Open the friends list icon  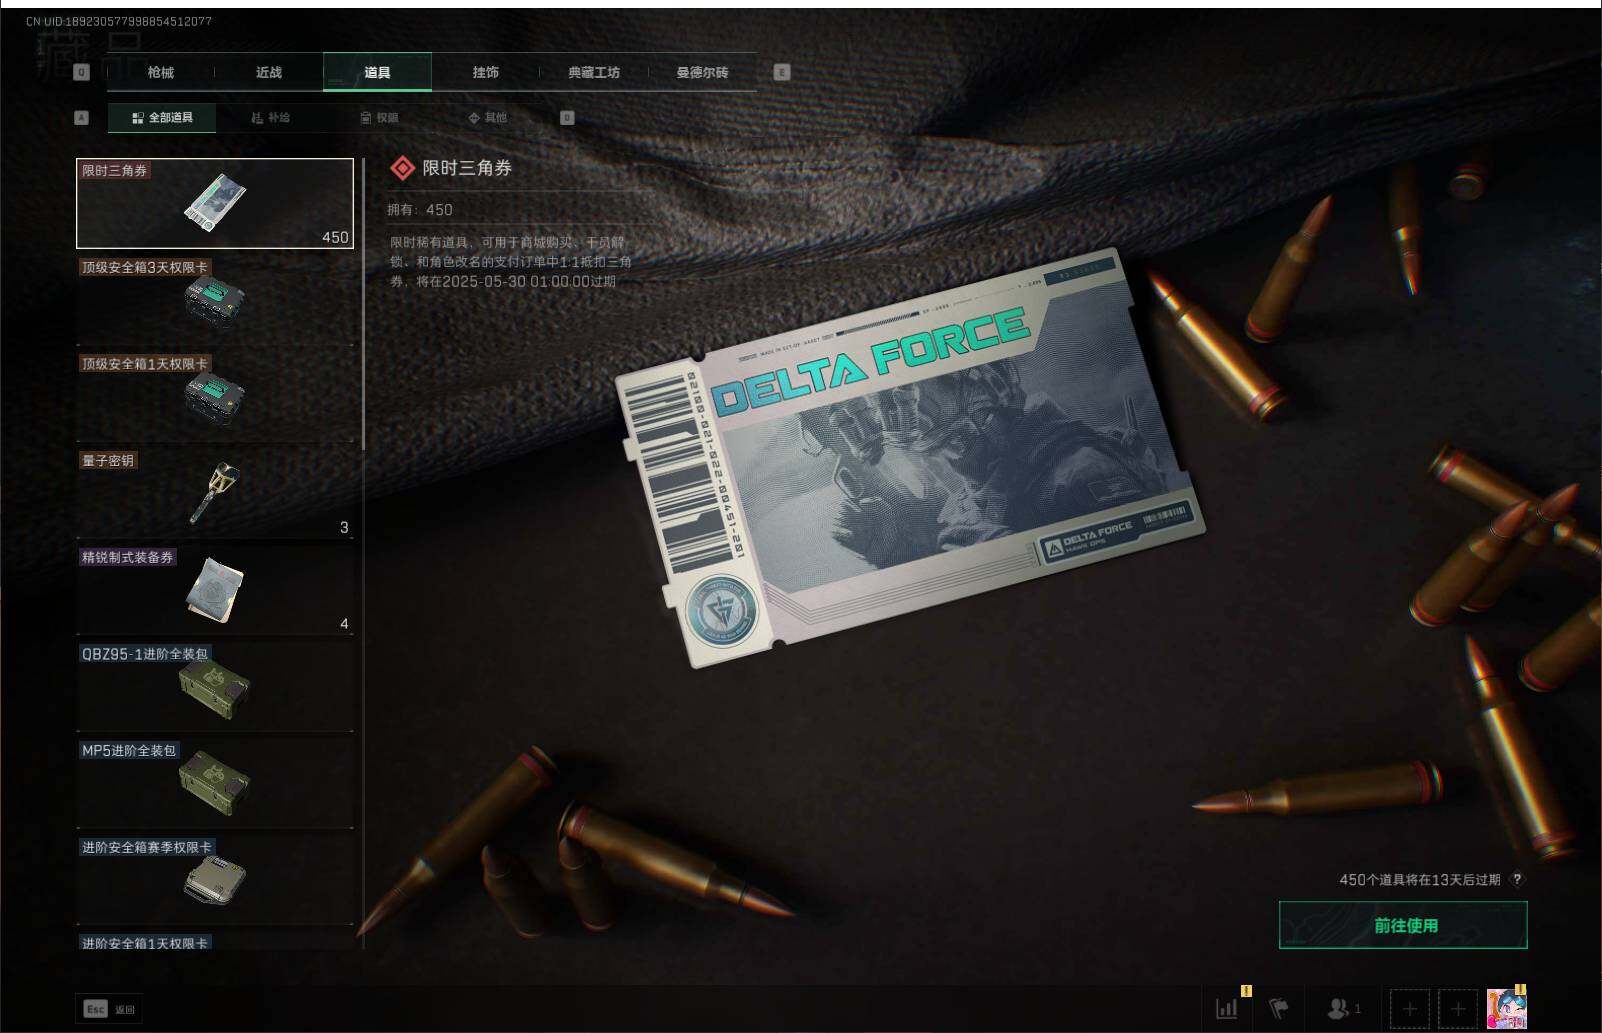(x=1343, y=1008)
